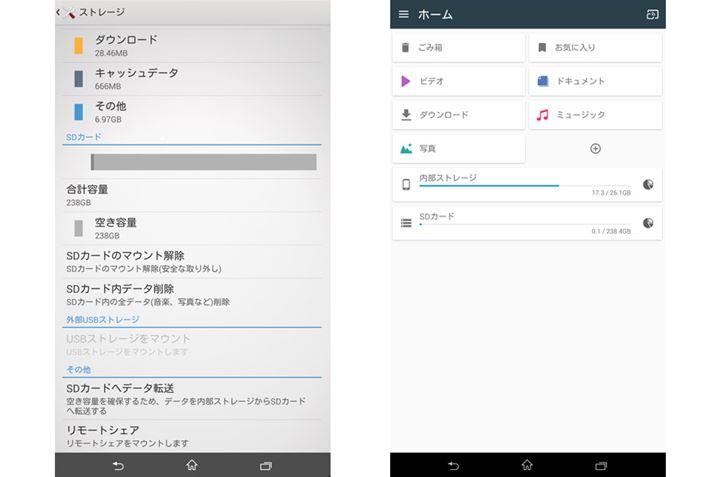Tap the cast screen icon in Home header
The height and width of the screenshot is (477, 715).
click(x=652, y=15)
